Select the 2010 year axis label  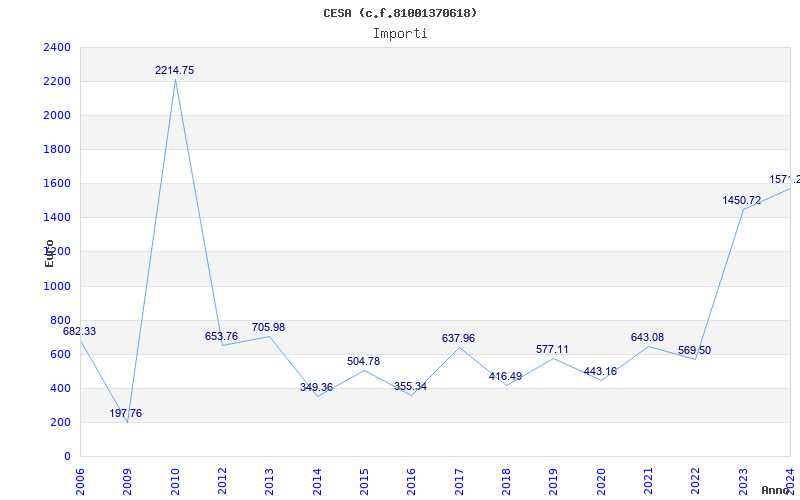174,482
